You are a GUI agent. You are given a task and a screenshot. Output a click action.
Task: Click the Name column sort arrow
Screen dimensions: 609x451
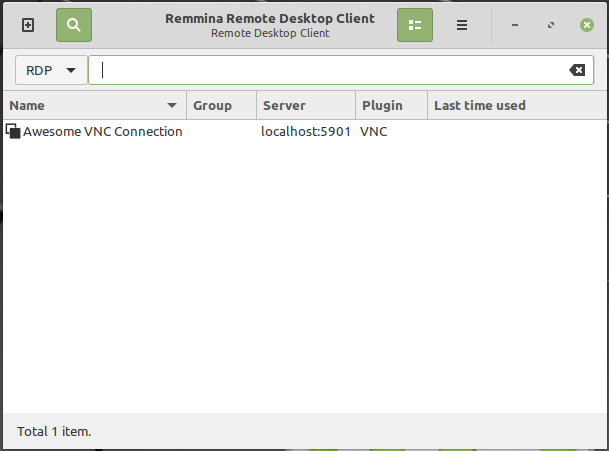172,105
